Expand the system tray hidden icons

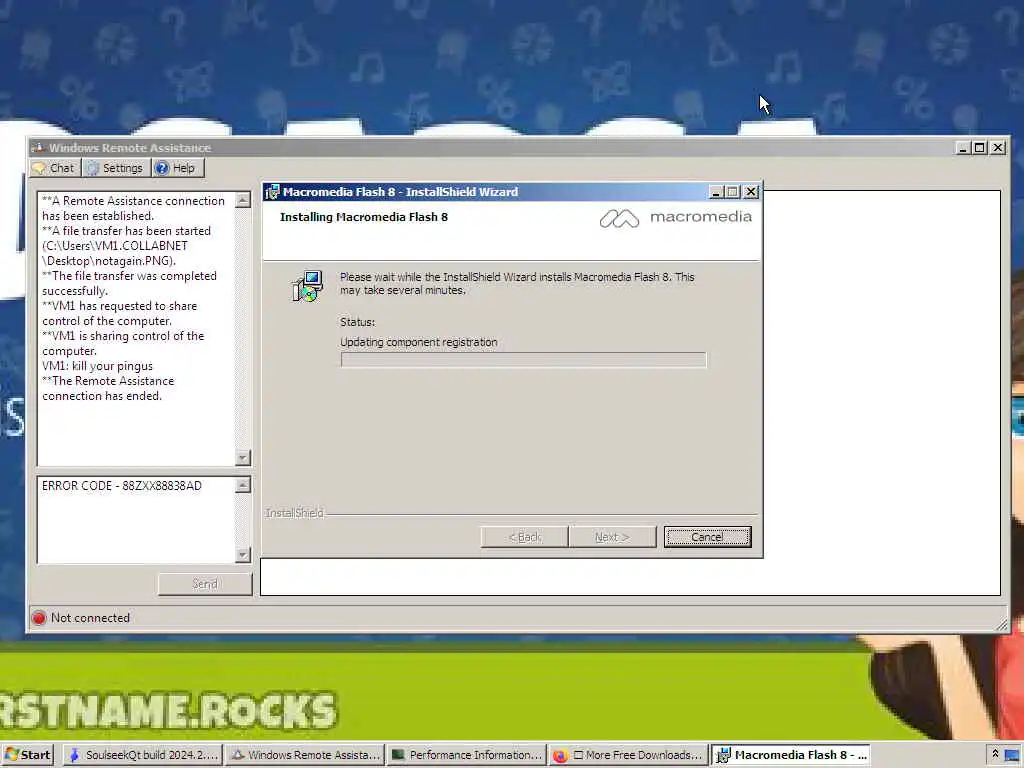pos(995,754)
